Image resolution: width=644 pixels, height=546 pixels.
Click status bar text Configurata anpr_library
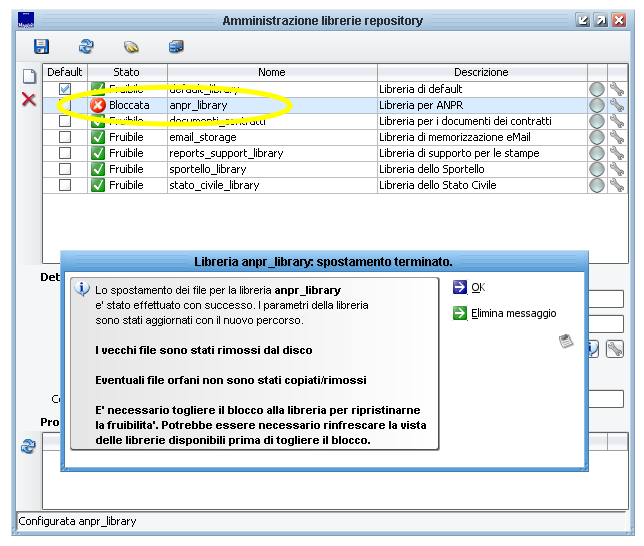pyautogui.click(x=77, y=521)
